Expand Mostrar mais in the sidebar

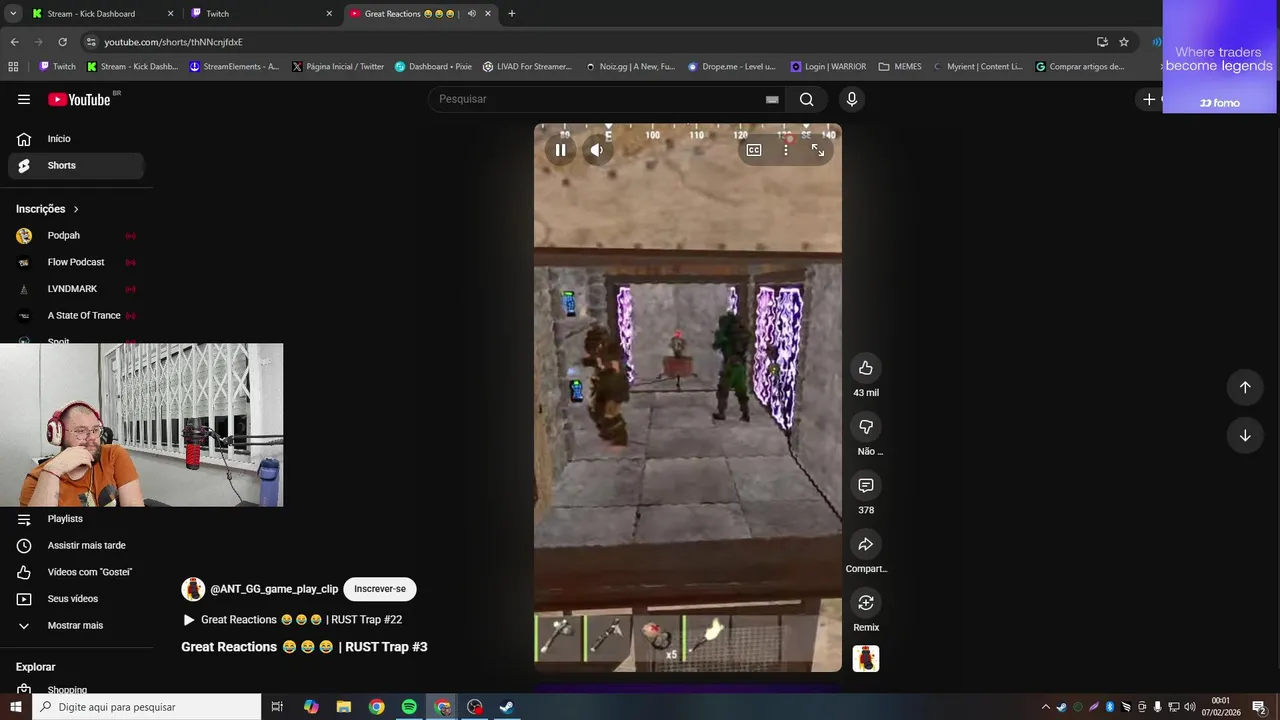coord(75,625)
